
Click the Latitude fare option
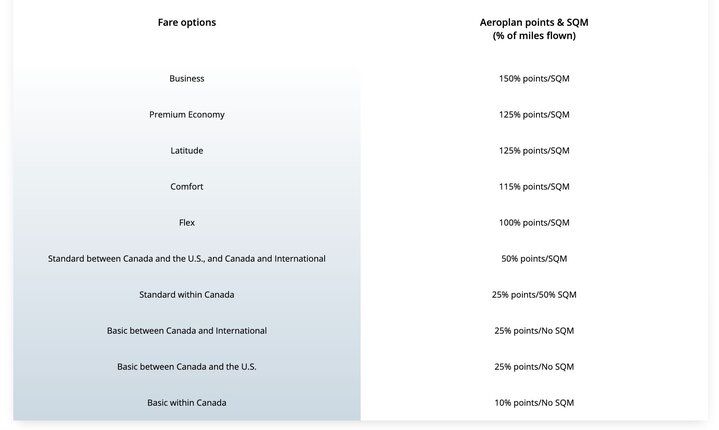[x=187, y=150]
